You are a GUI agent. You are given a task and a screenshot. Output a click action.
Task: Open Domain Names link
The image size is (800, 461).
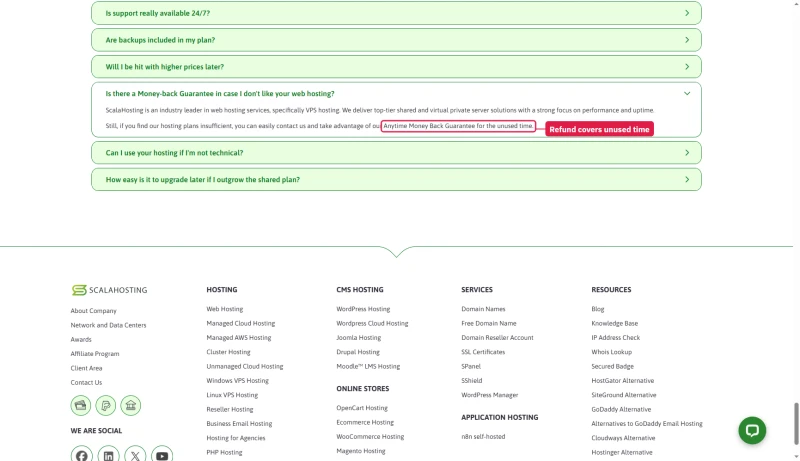(483, 309)
